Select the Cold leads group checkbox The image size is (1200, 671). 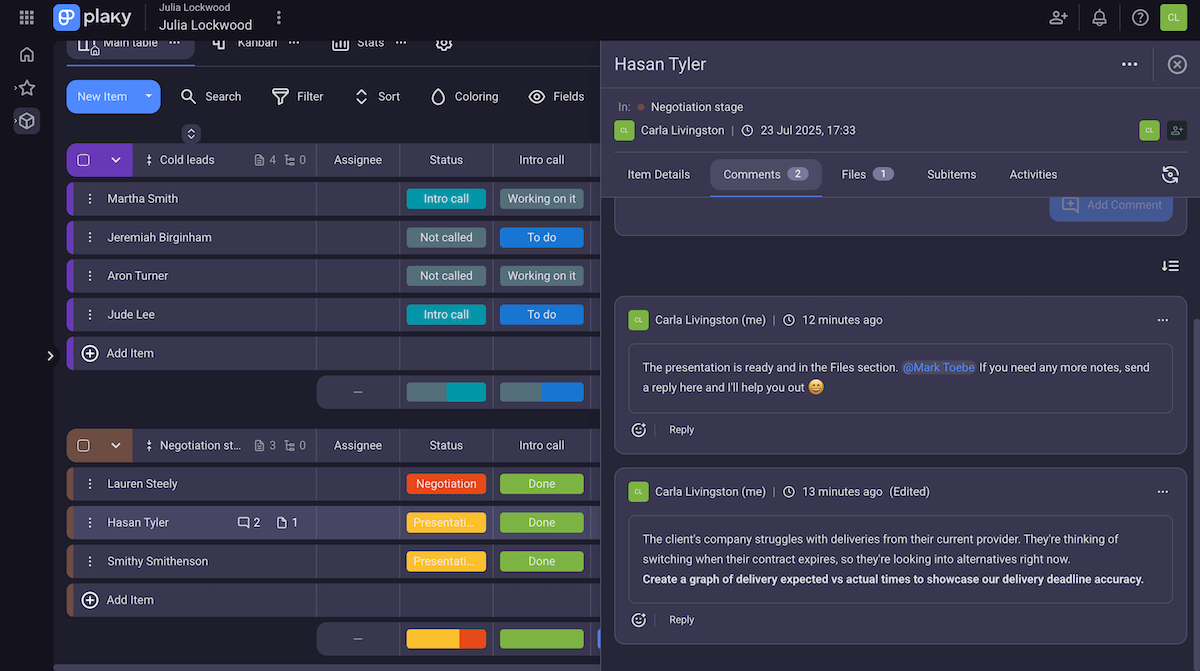pyautogui.click(x=83, y=160)
